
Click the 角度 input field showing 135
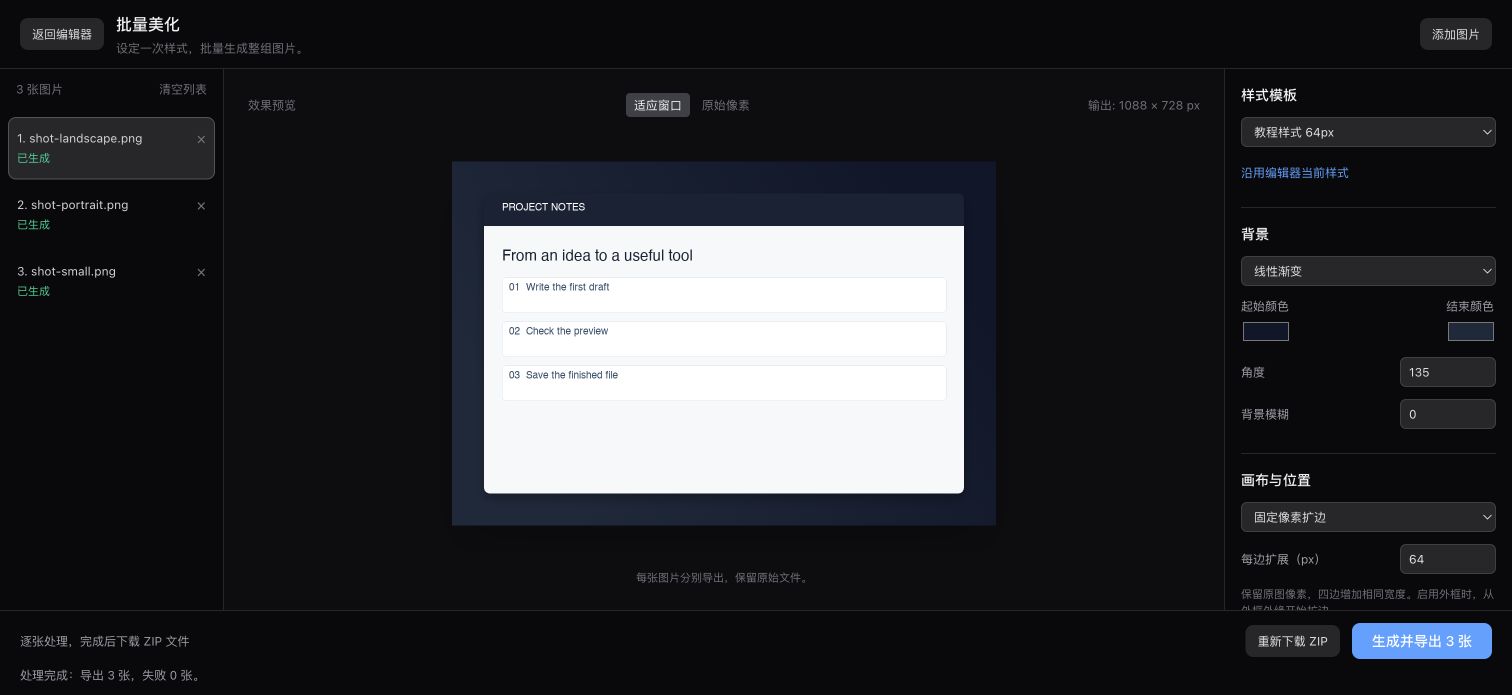pyautogui.click(x=1448, y=372)
